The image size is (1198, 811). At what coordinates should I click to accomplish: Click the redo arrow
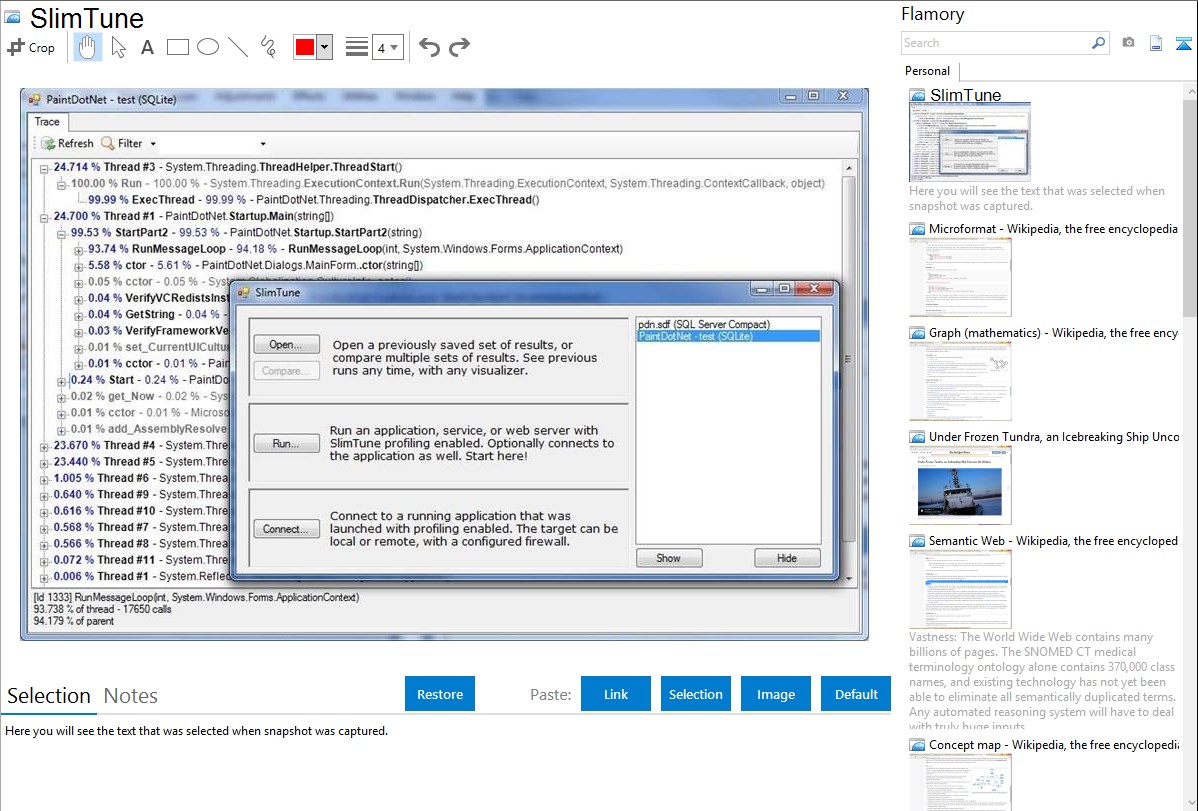tap(459, 47)
